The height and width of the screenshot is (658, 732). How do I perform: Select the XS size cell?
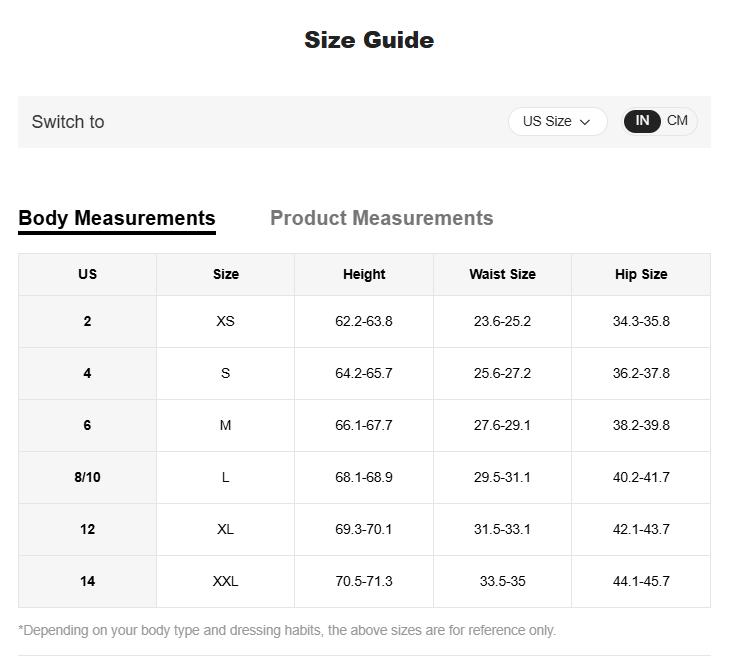pyautogui.click(x=225, y=321)
